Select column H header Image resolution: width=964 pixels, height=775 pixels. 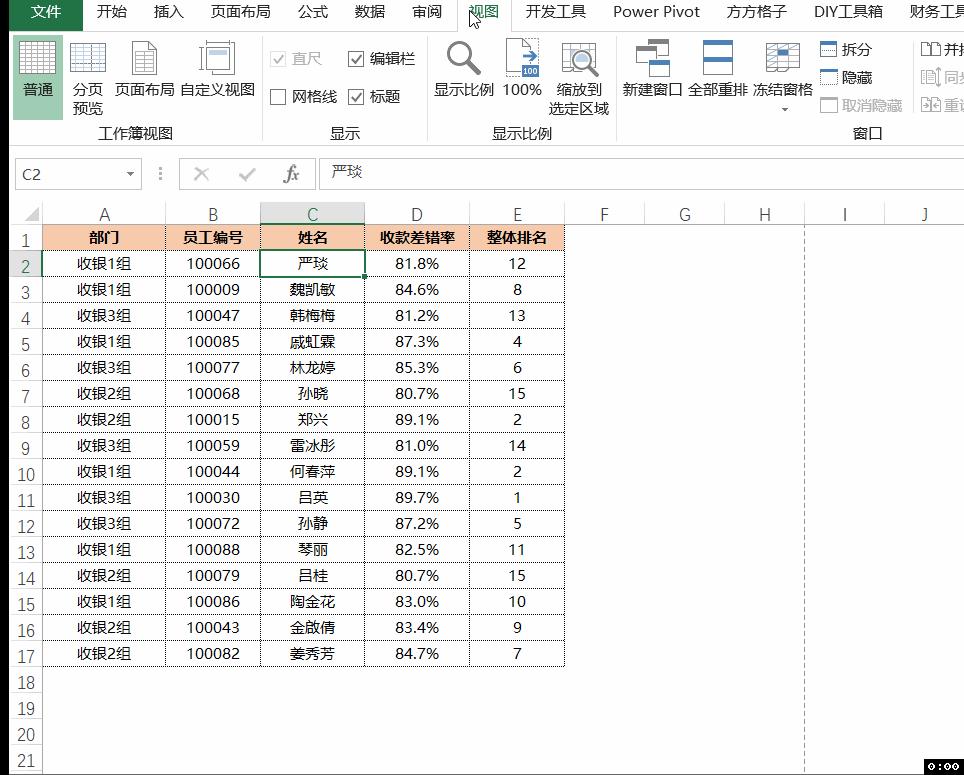click(764, 214)
